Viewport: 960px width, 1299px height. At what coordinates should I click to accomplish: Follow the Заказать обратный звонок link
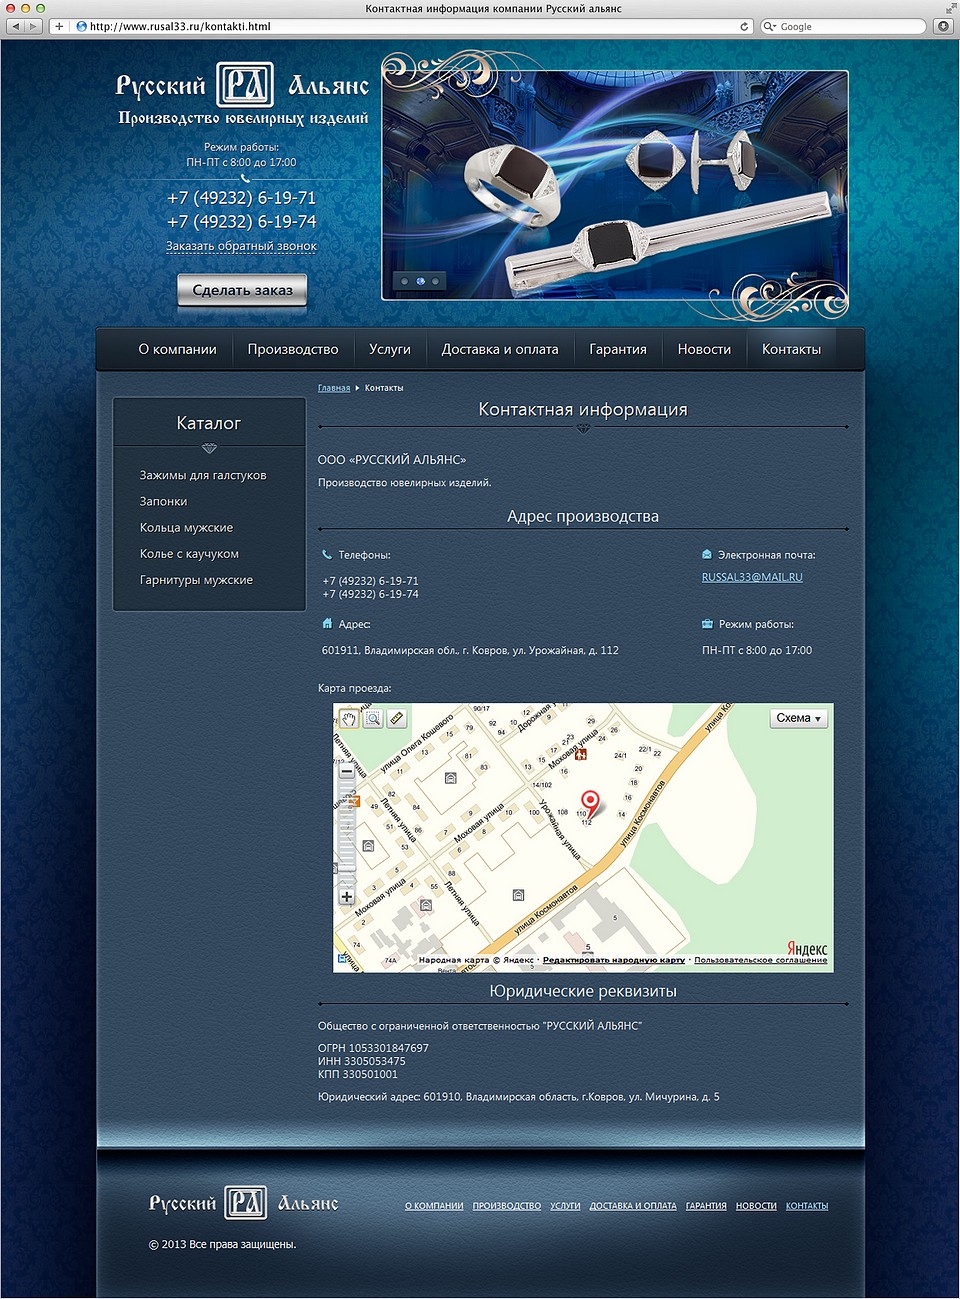(241, 246)
